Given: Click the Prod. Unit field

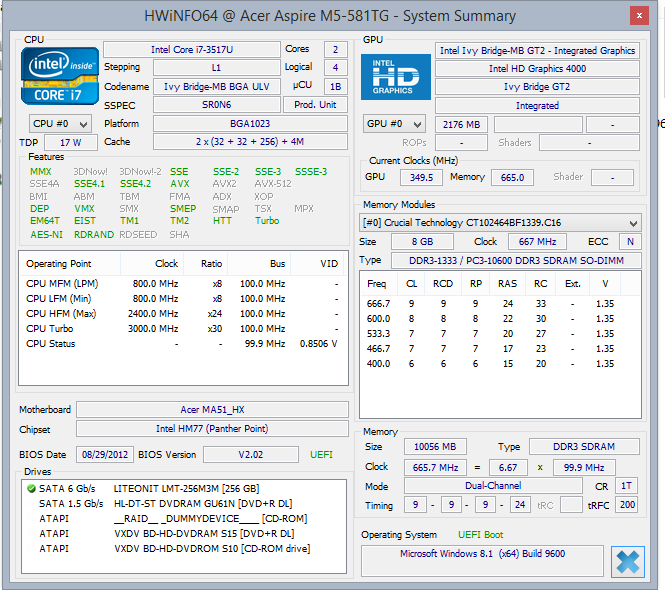Looking at the screenshot, I should click(x=317, y=105).
